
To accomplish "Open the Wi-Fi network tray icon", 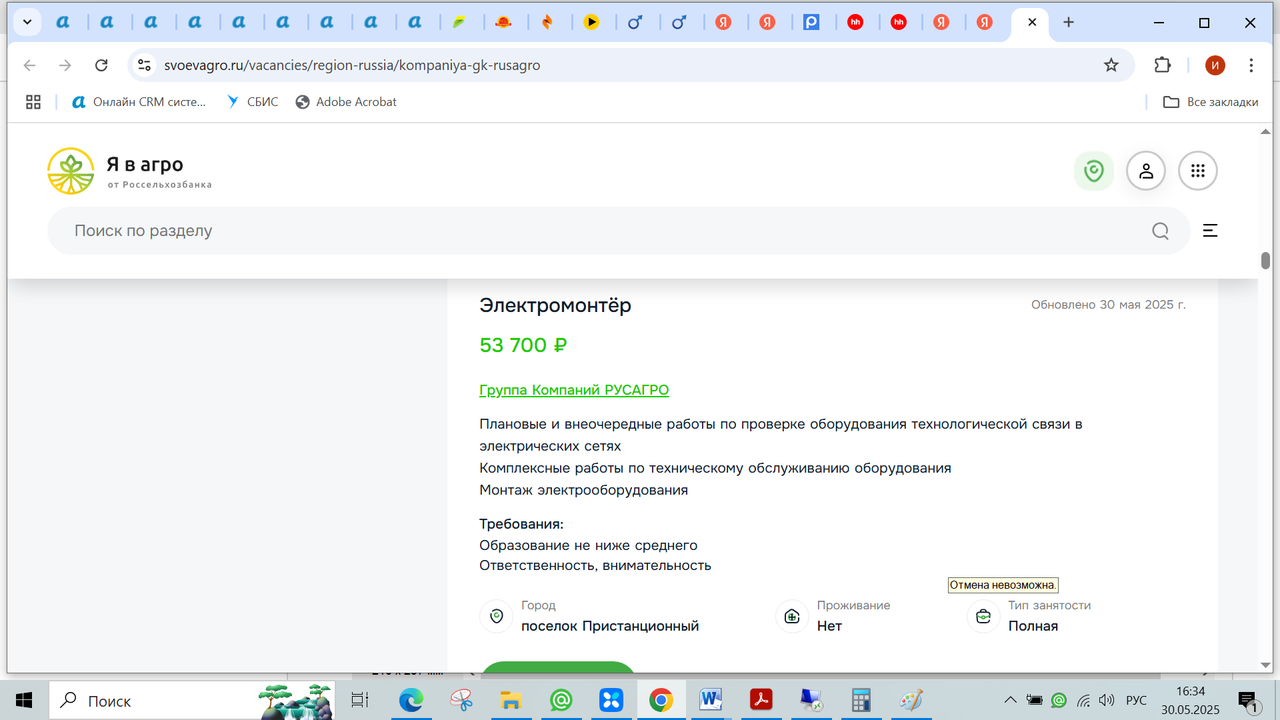I will 1083,700.
